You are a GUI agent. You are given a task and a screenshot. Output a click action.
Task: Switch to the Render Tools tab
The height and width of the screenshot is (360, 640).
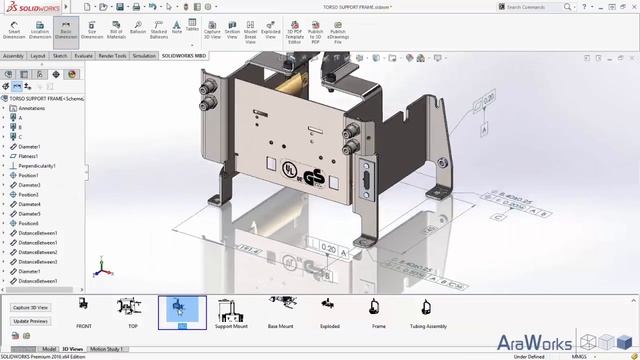pos(112,56)
